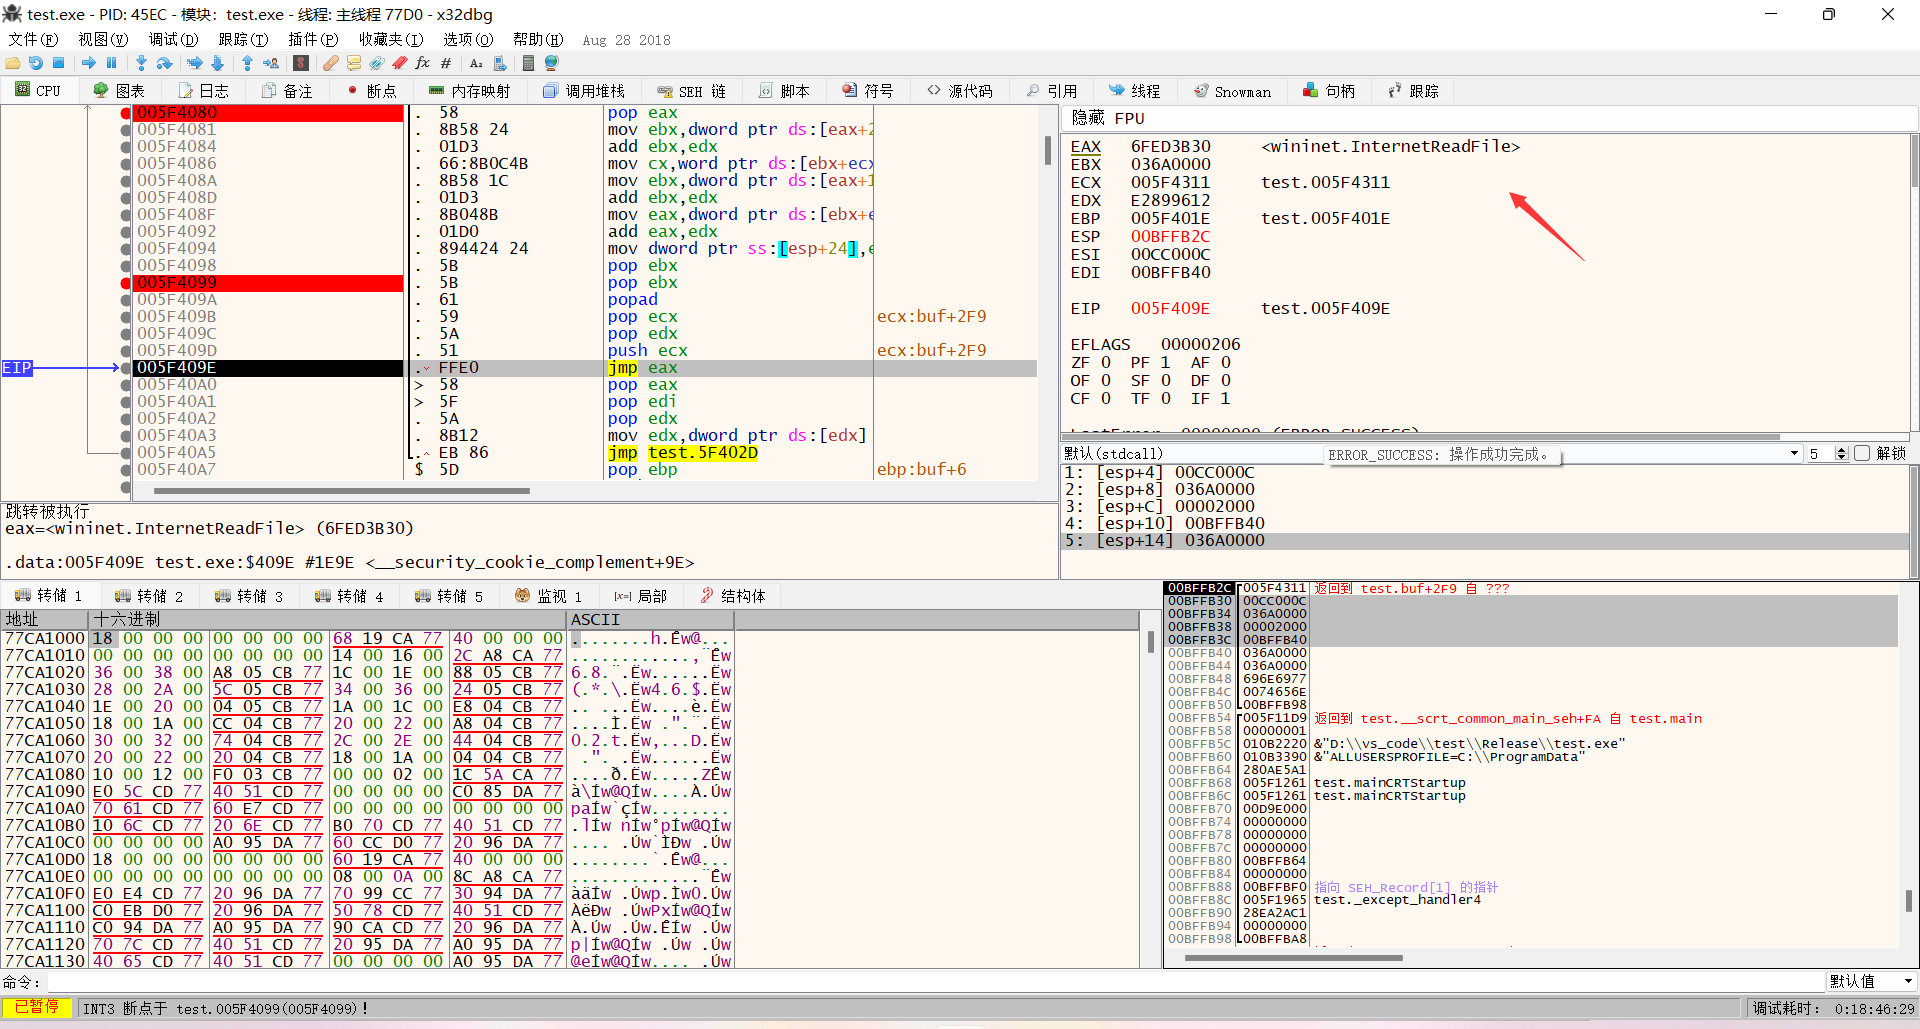The width and height of the screenshot is (1920, 1029).
Task: Switch to the 结构体 tab
Action: pyautogui.click(x=733, y=596)
